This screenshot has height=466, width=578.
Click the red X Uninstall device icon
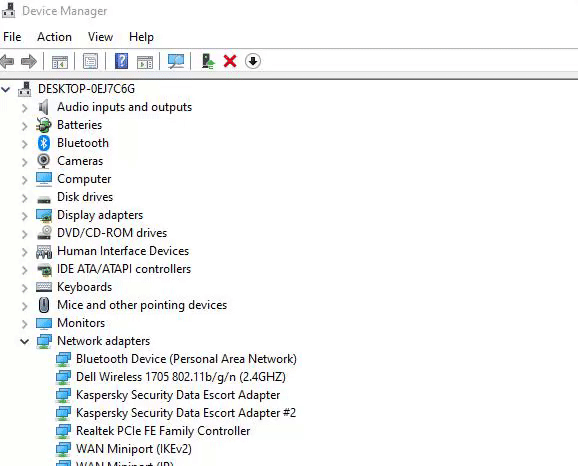point(230,61)
